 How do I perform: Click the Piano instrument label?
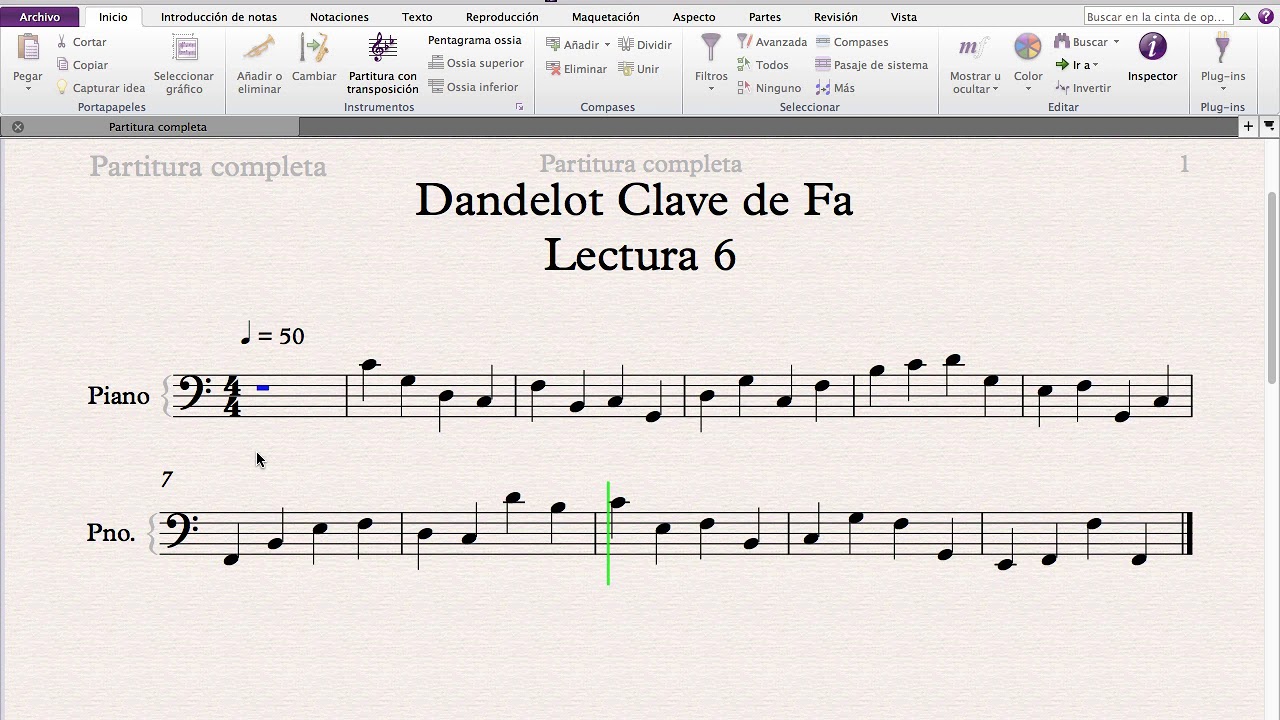point(118,395)
